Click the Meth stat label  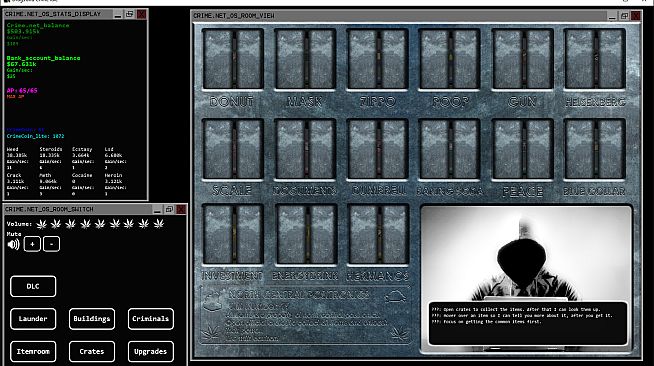point(45,175)
